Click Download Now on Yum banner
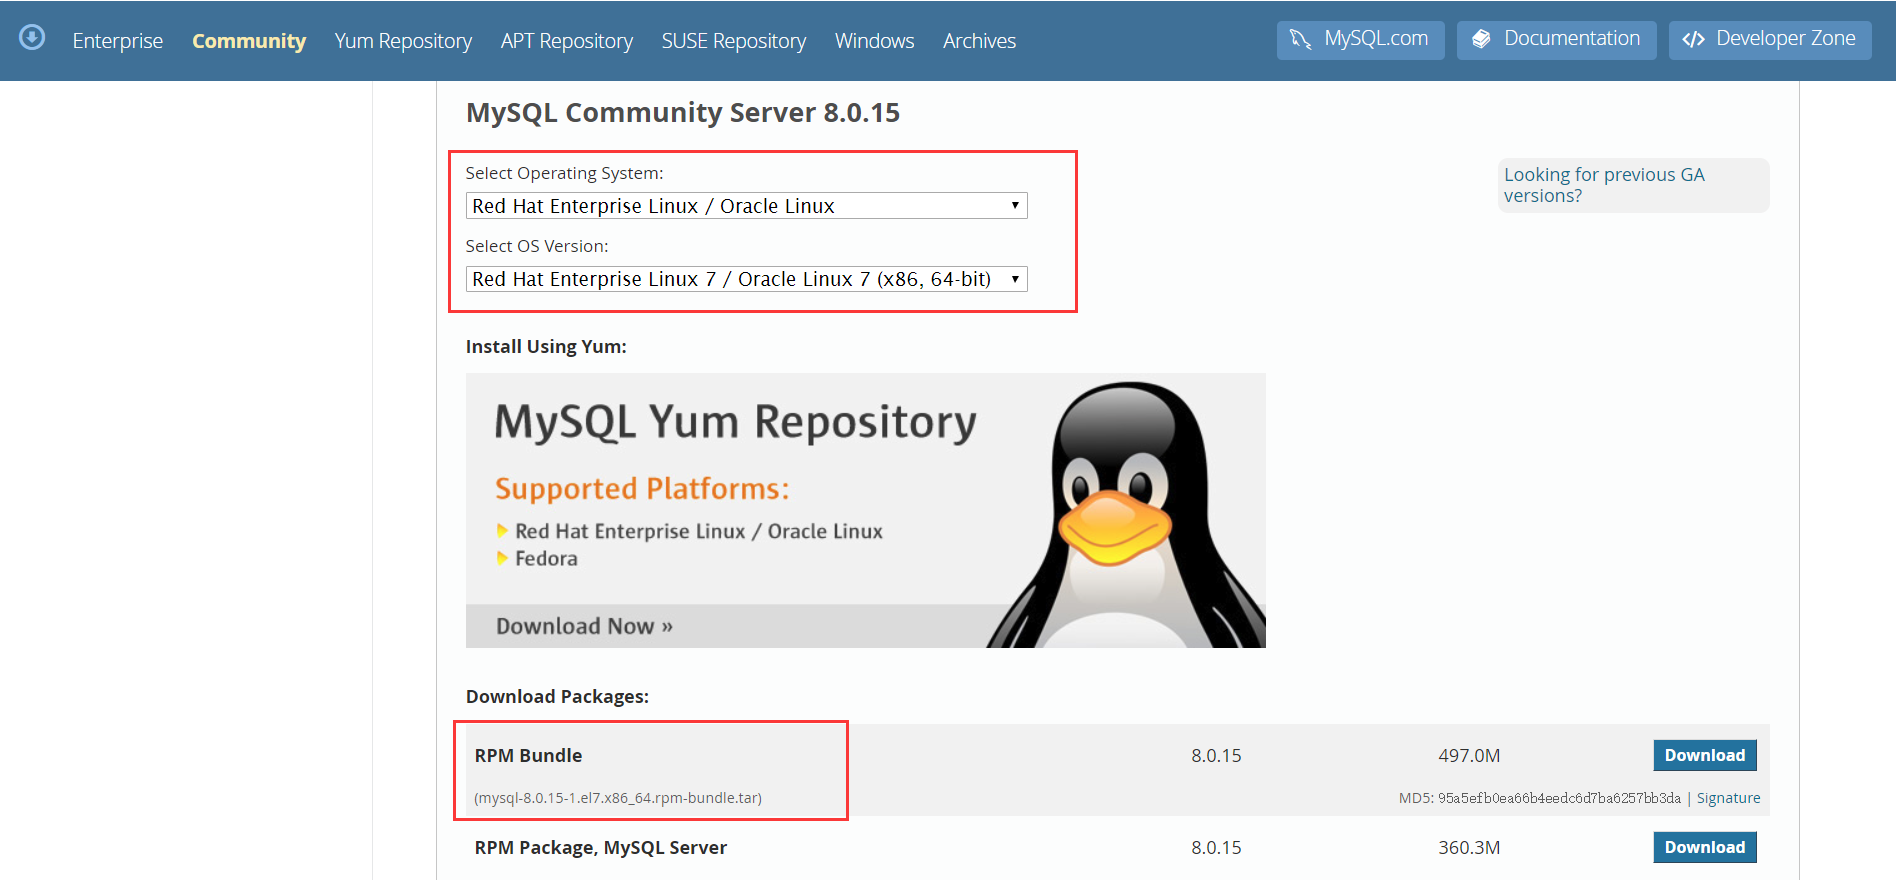 pyautogui.click(x=584, y=626)
